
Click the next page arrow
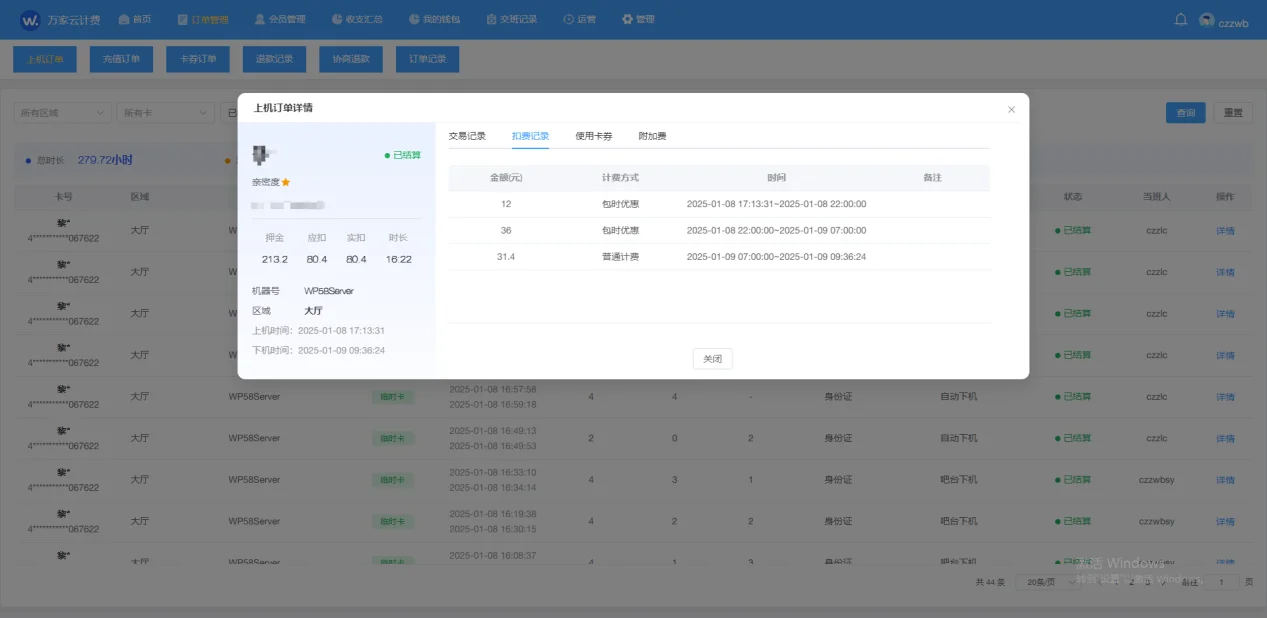tap(1166, 582)
